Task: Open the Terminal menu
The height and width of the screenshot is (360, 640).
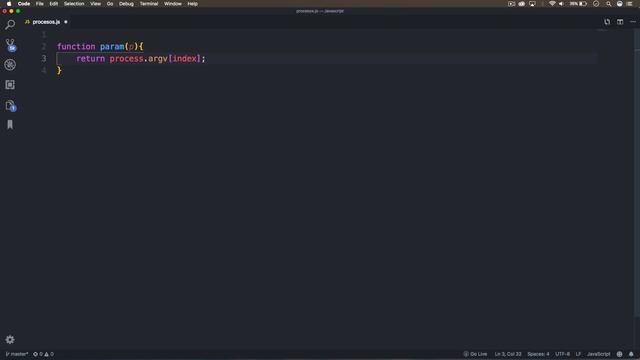Action: click(149, 4)
